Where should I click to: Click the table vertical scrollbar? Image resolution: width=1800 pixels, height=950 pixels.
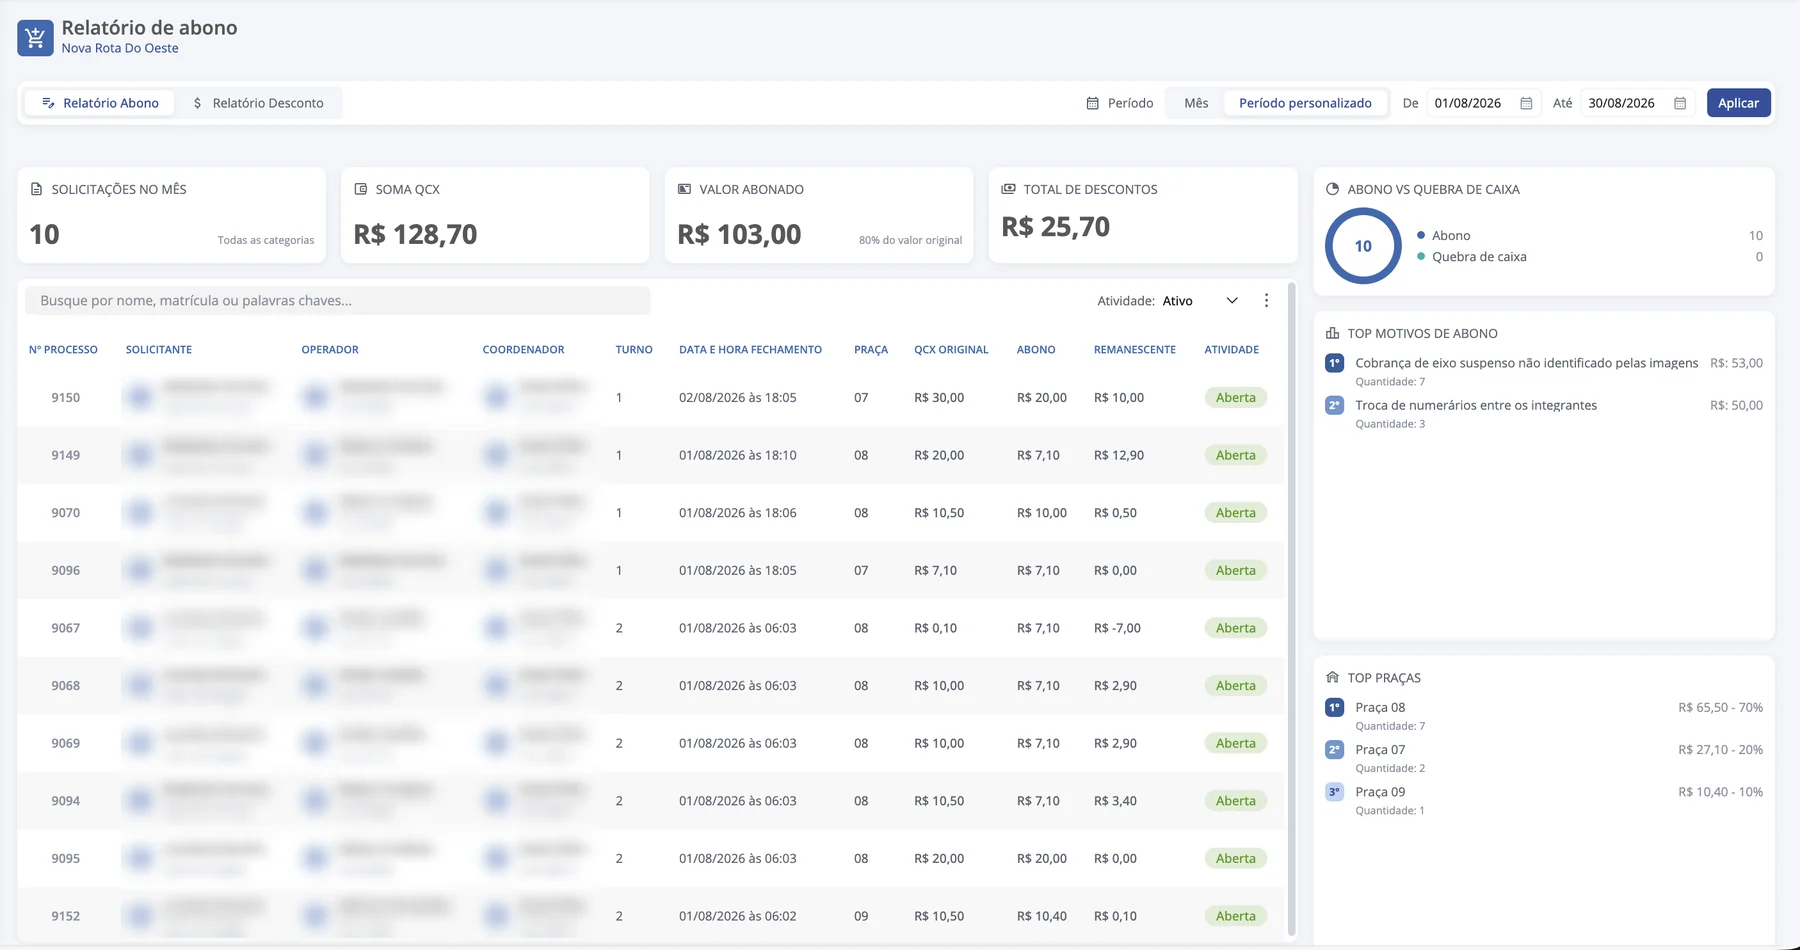pyautogui.click(x=1291, y=610)
